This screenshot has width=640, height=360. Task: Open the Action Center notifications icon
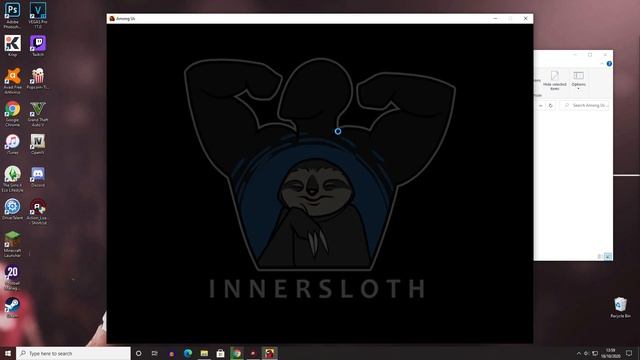[629, 353]
